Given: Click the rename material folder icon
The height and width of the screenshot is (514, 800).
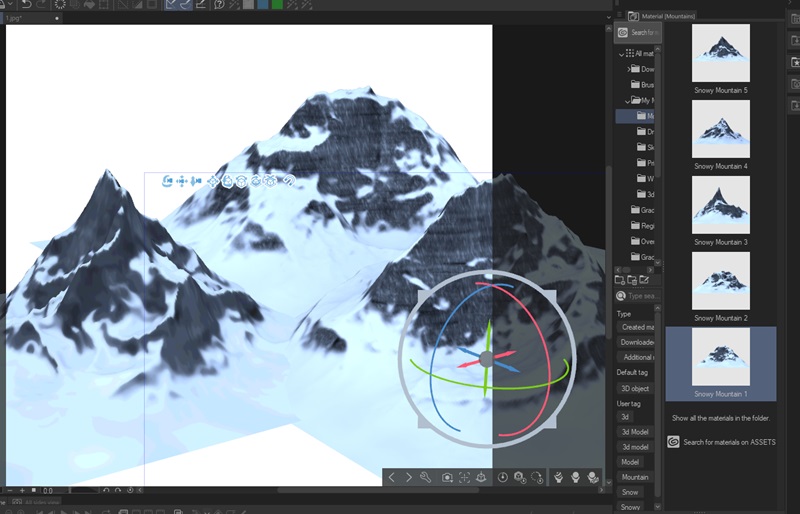Looking at the screenshot, I should [644, 280].
